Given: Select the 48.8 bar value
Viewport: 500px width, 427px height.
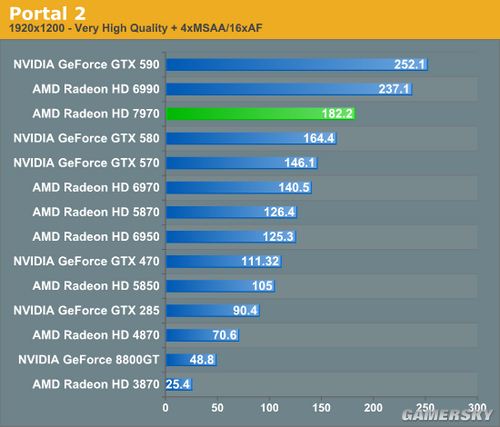Looking at the screenshot, I should (x=202, y=360).
